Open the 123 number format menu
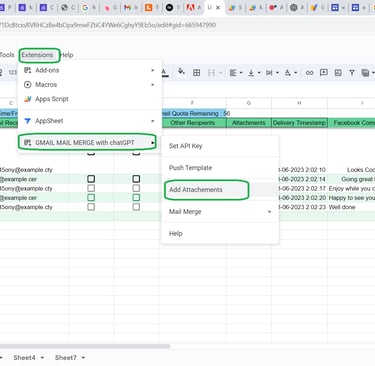The width and height of the screenshot is (375, 366). click(x=13, y=72)
